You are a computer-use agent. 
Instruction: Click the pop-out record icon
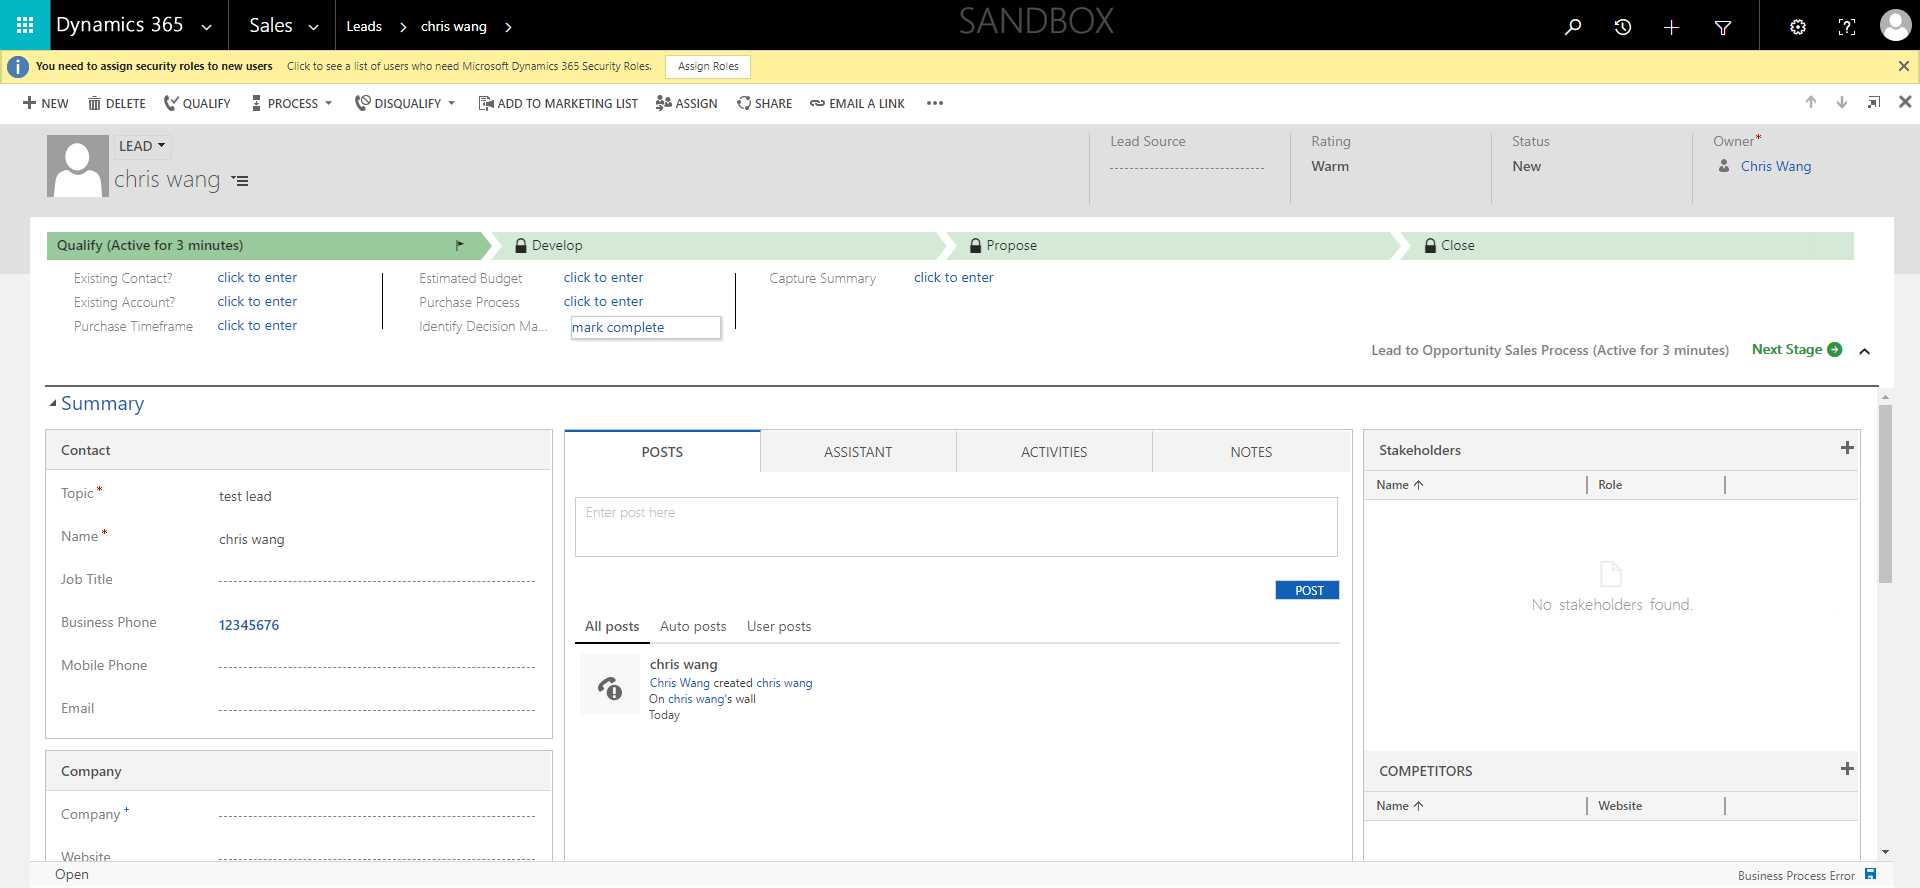click(x=1874, y=102)
